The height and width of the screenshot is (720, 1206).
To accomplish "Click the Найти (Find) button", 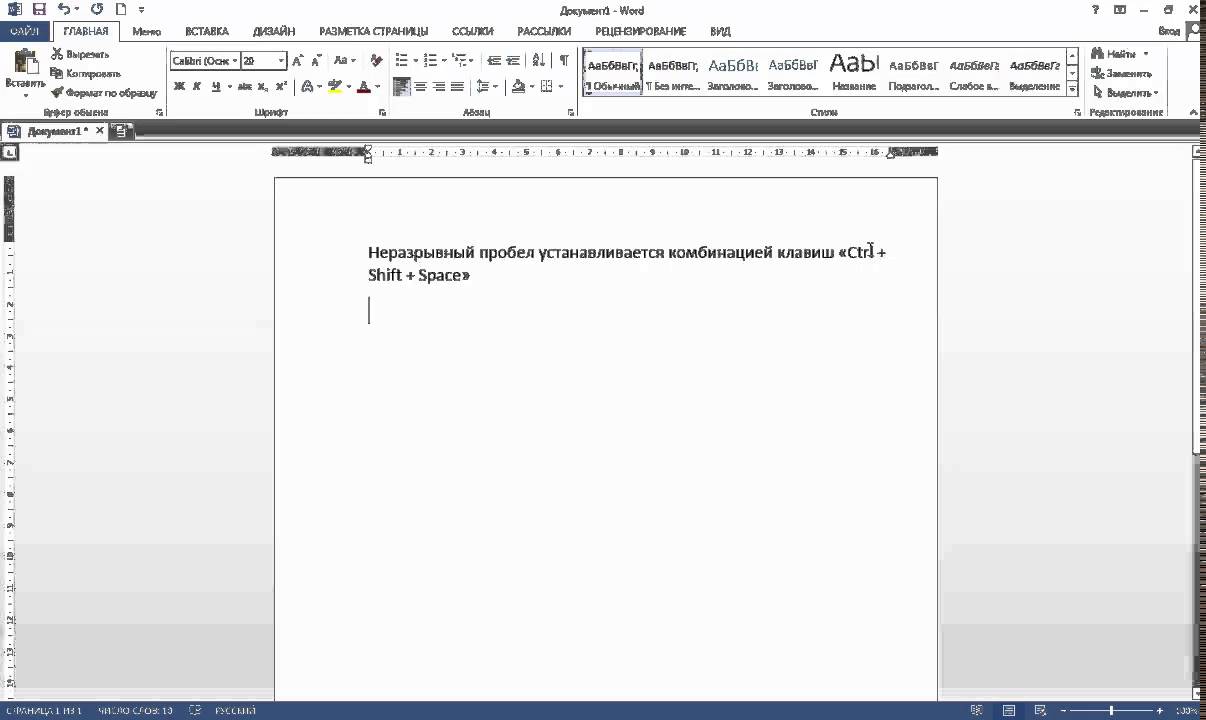I will click(1119, 54).
